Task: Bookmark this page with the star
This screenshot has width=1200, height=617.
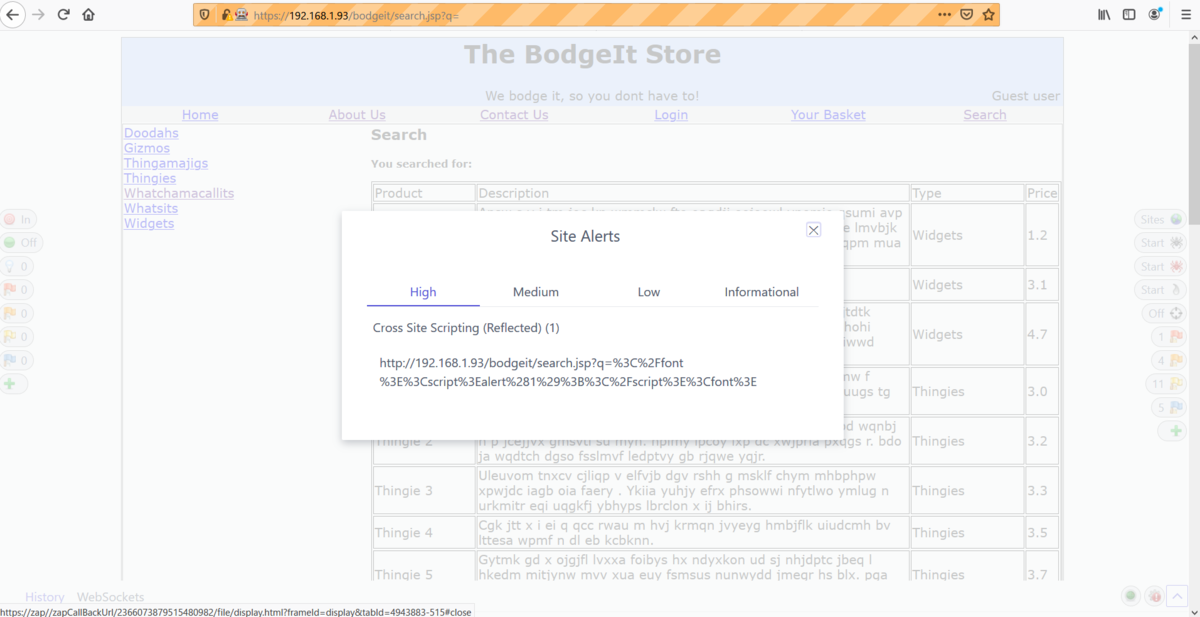Action: pos(988,15)
